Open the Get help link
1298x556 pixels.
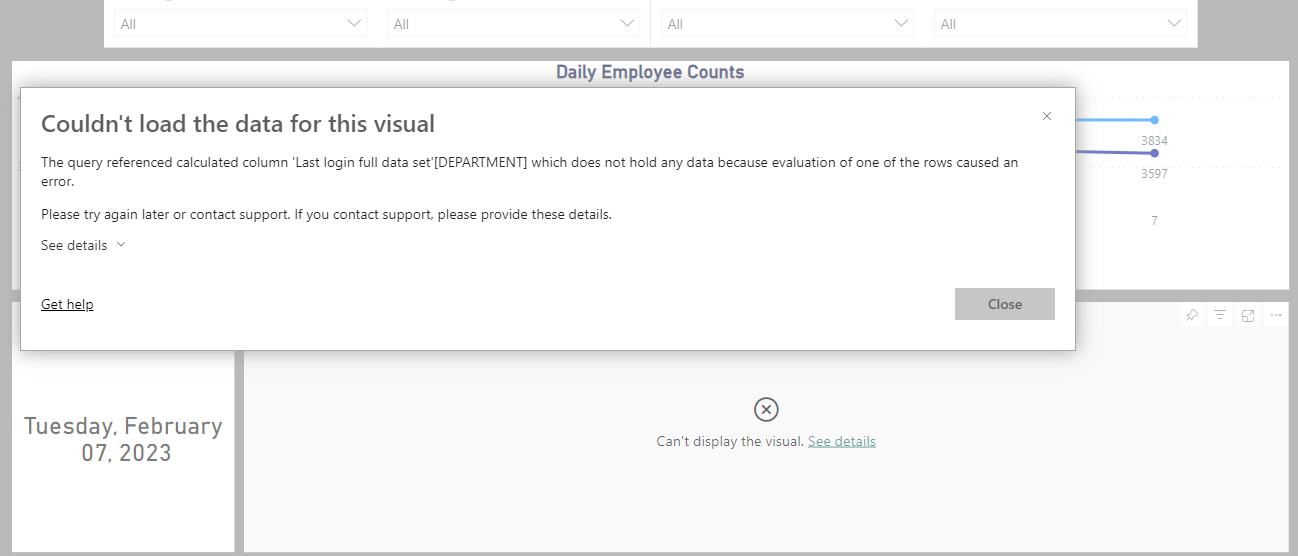67,304
